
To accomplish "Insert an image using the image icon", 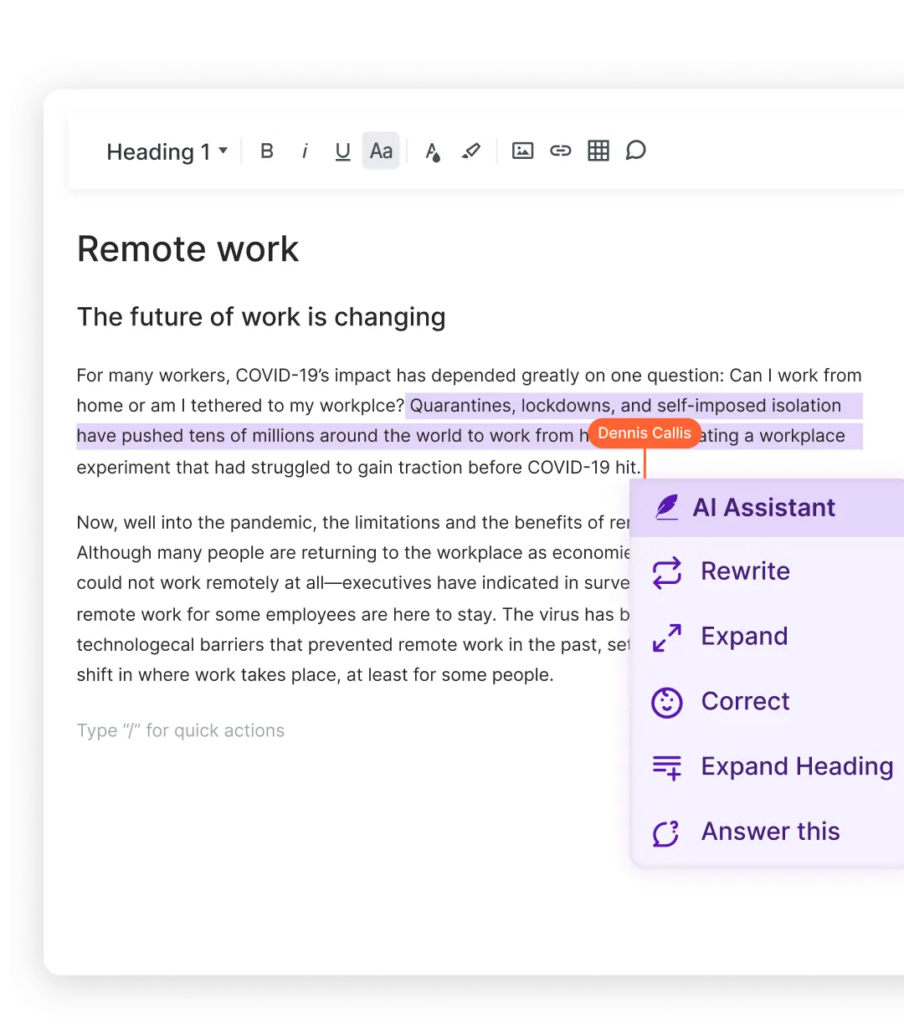I will pyautogui.click(x=522, y=151).
